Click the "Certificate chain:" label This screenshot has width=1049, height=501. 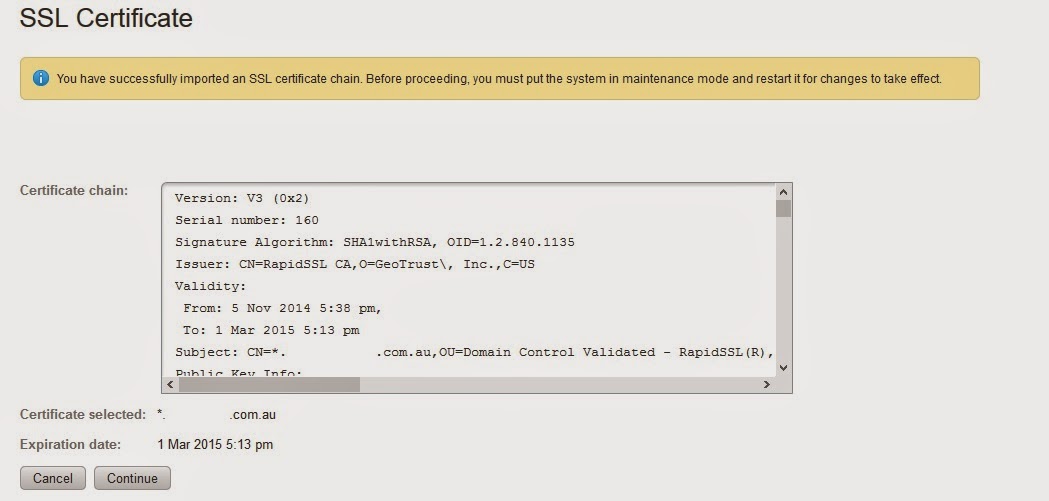click(74, 190)
